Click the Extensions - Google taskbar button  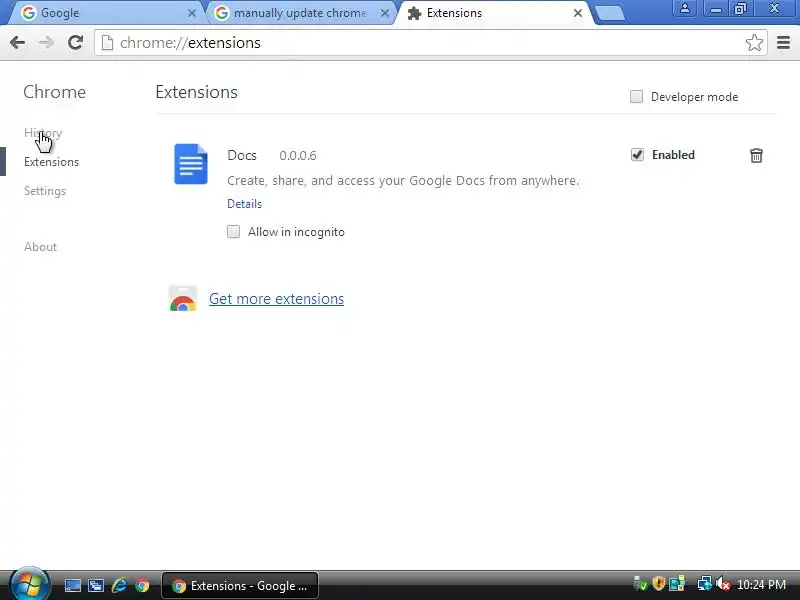point(240,585)
